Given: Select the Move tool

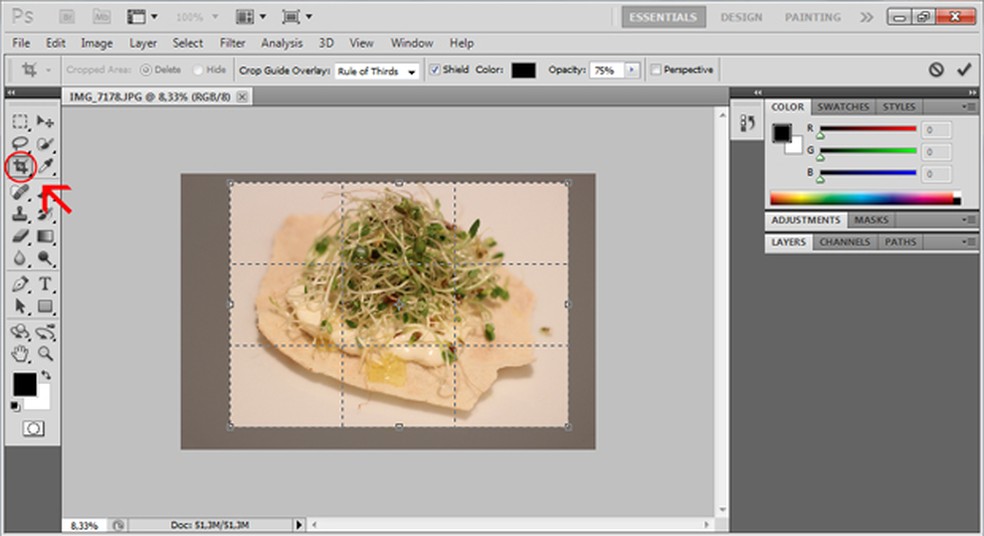Looking at the screenshot, I should coord(45,121).
